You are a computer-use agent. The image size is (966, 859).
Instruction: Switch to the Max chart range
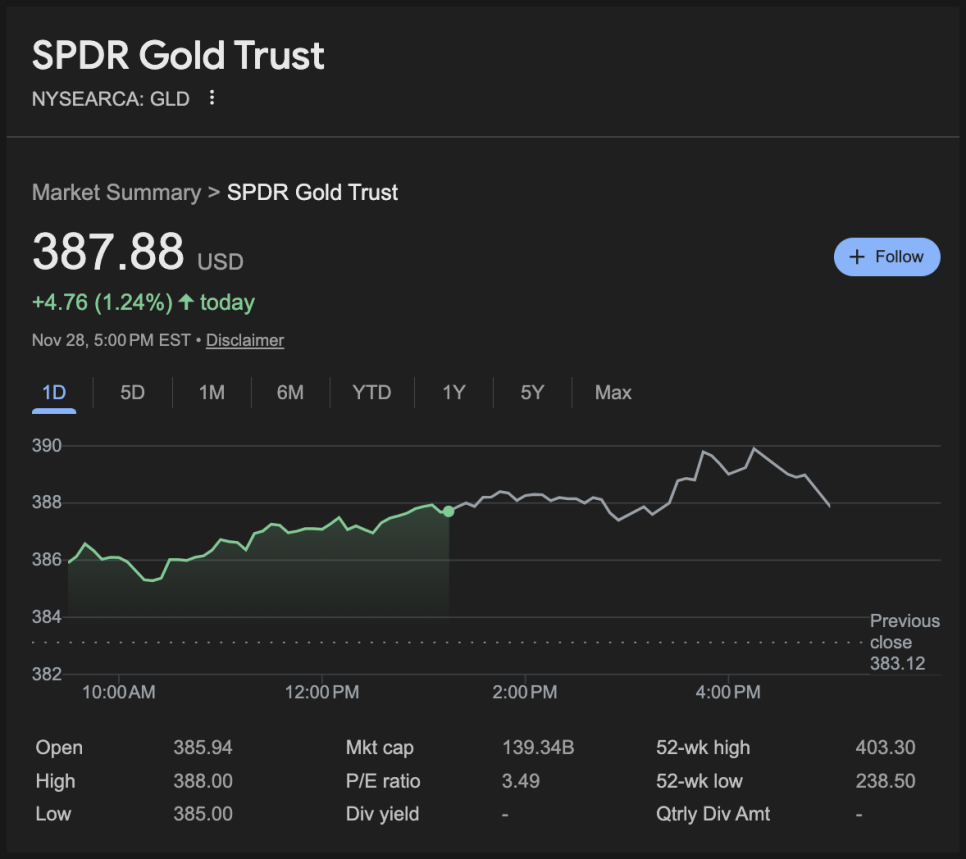tap(613, 393)
